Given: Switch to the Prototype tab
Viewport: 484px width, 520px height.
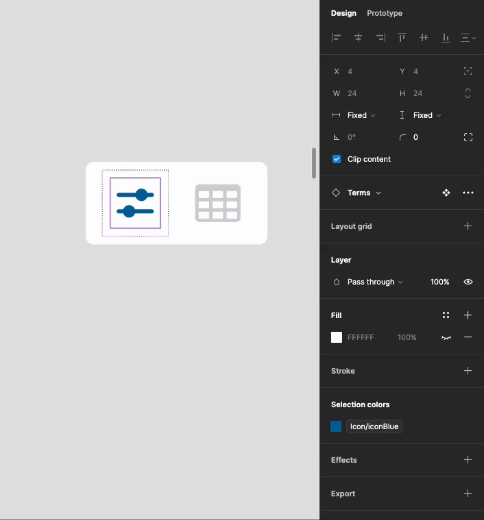Looking at the screenshot, I should (x=385, y=13).
